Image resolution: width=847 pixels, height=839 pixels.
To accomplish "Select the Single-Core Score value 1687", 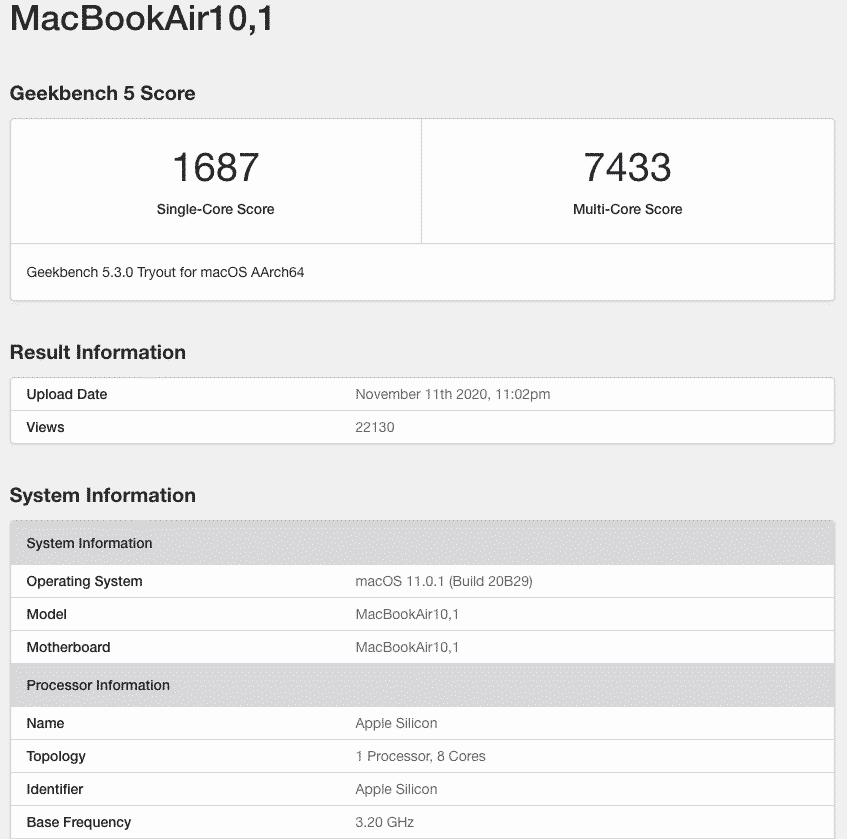I will (216, 168).
